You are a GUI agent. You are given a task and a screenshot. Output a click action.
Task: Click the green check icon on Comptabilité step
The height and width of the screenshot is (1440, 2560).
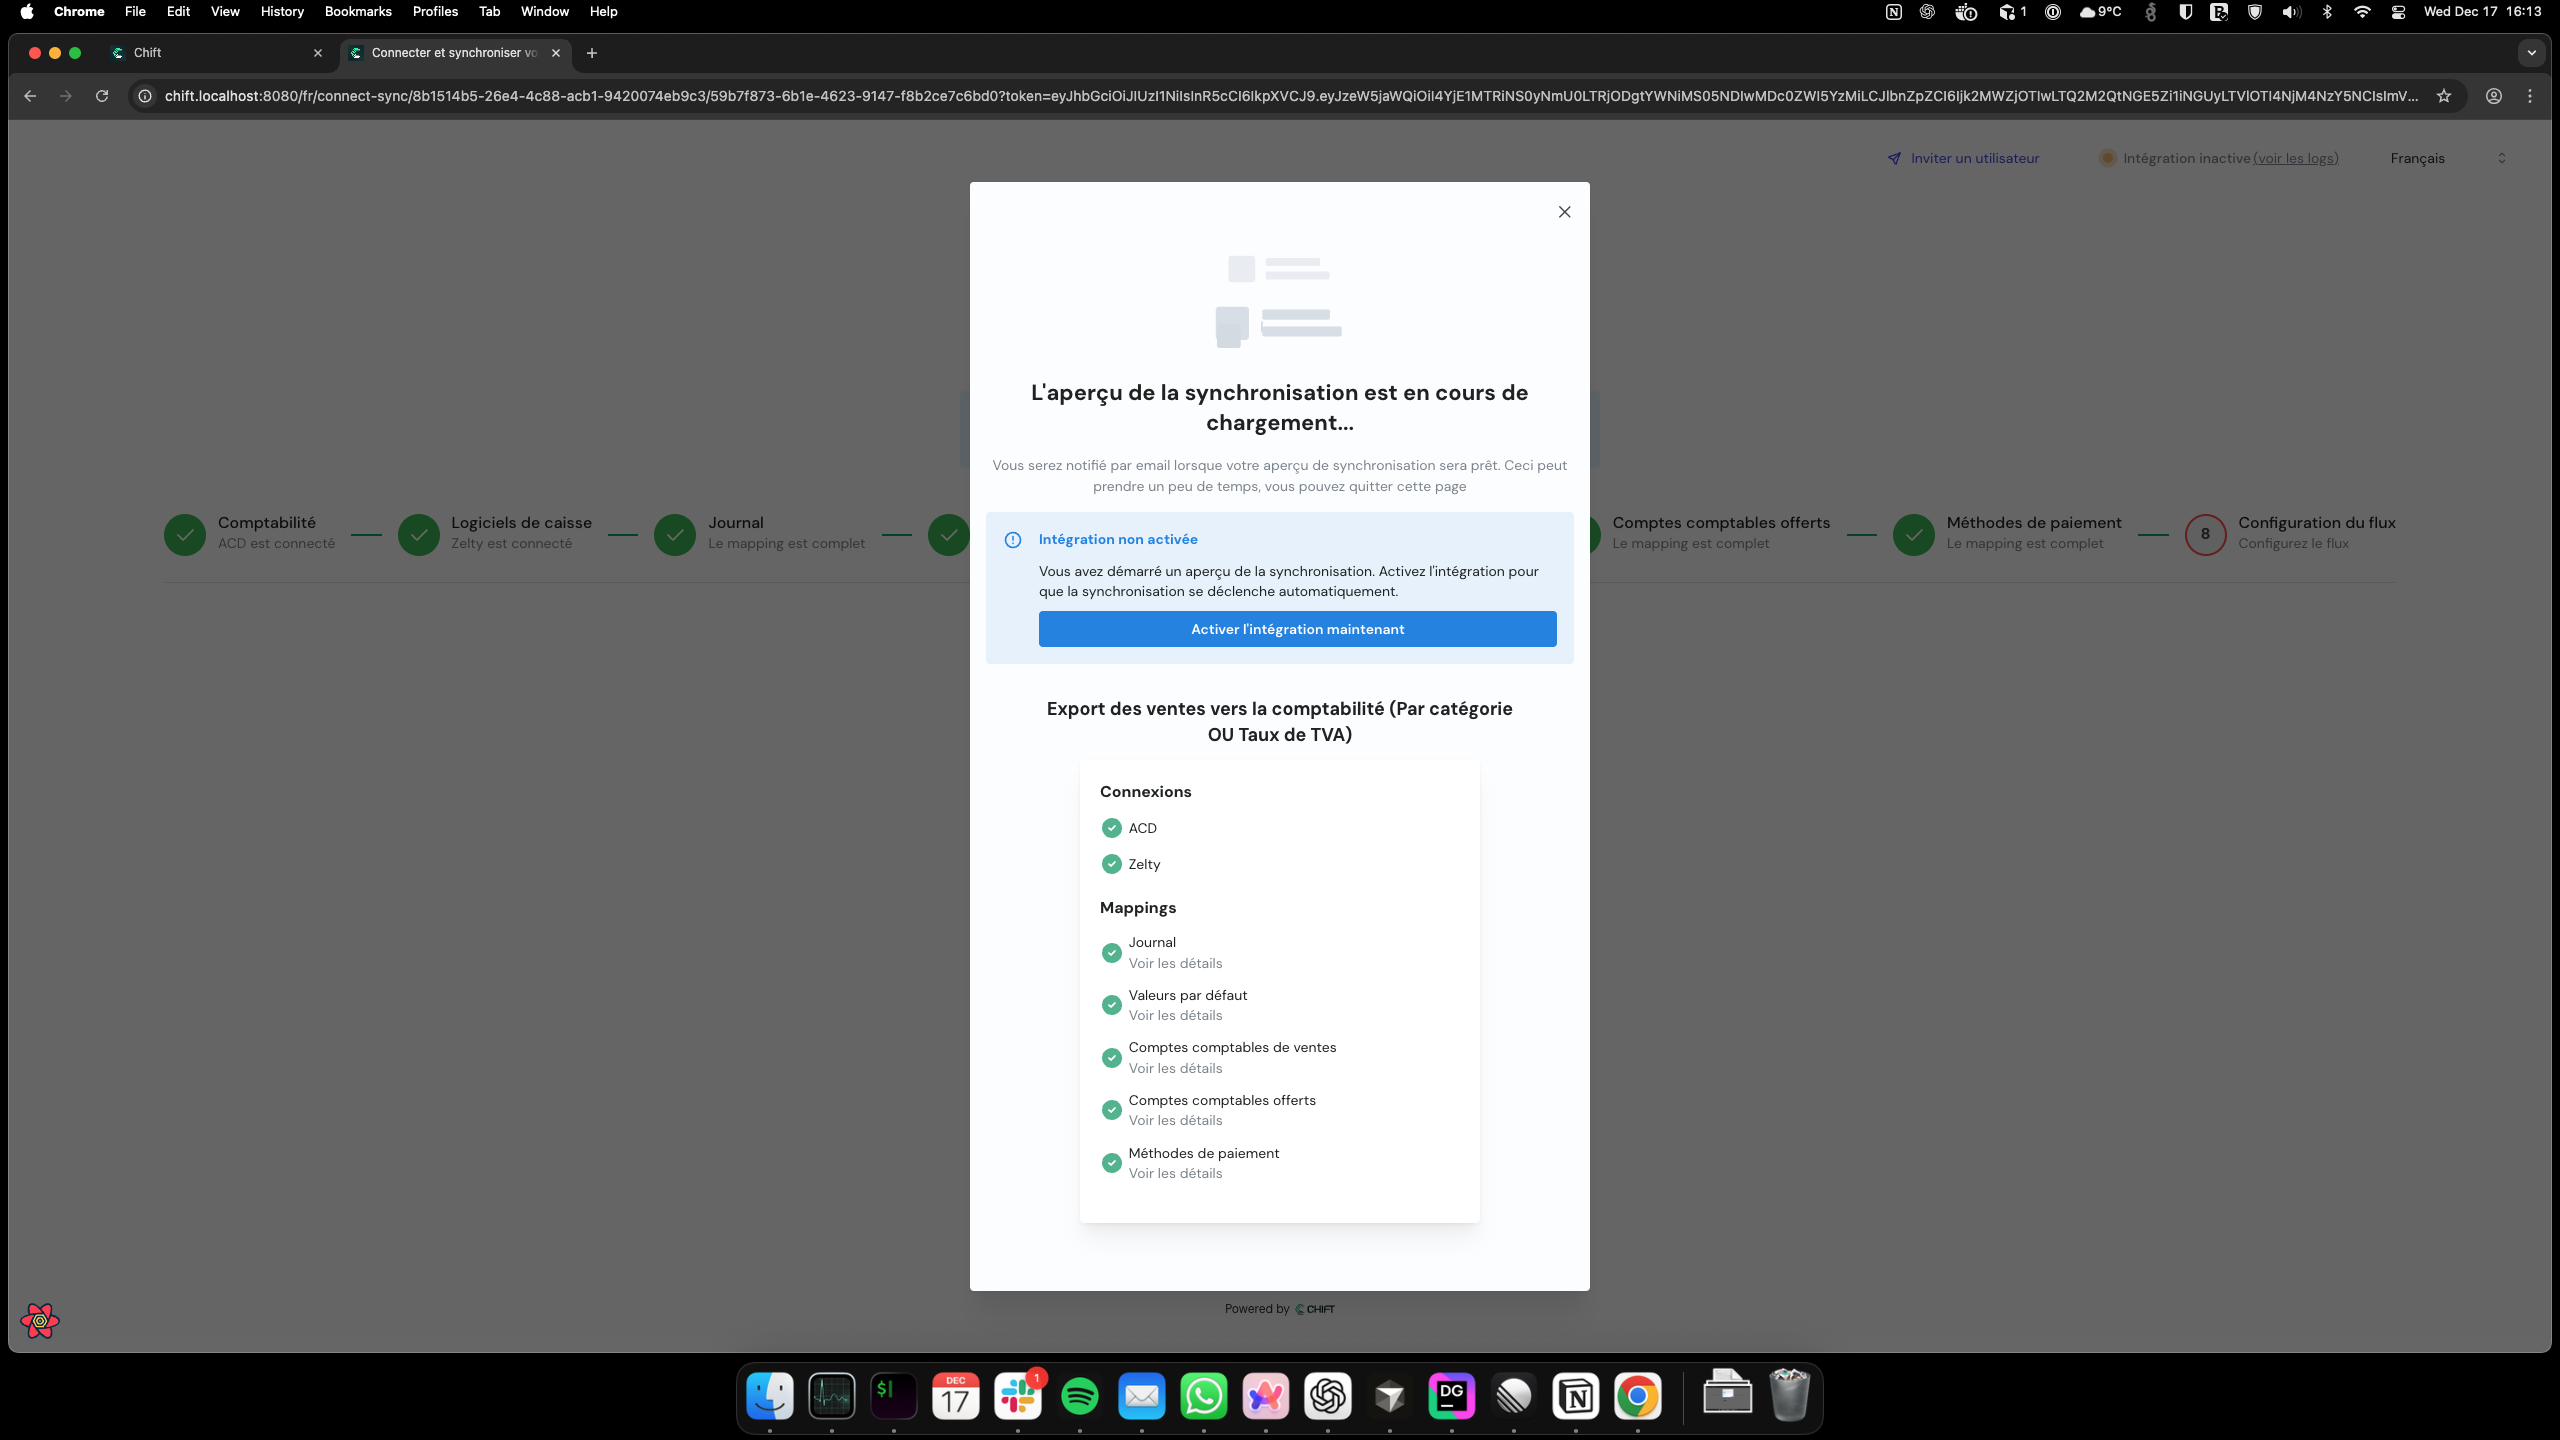[x=184, y=535]
